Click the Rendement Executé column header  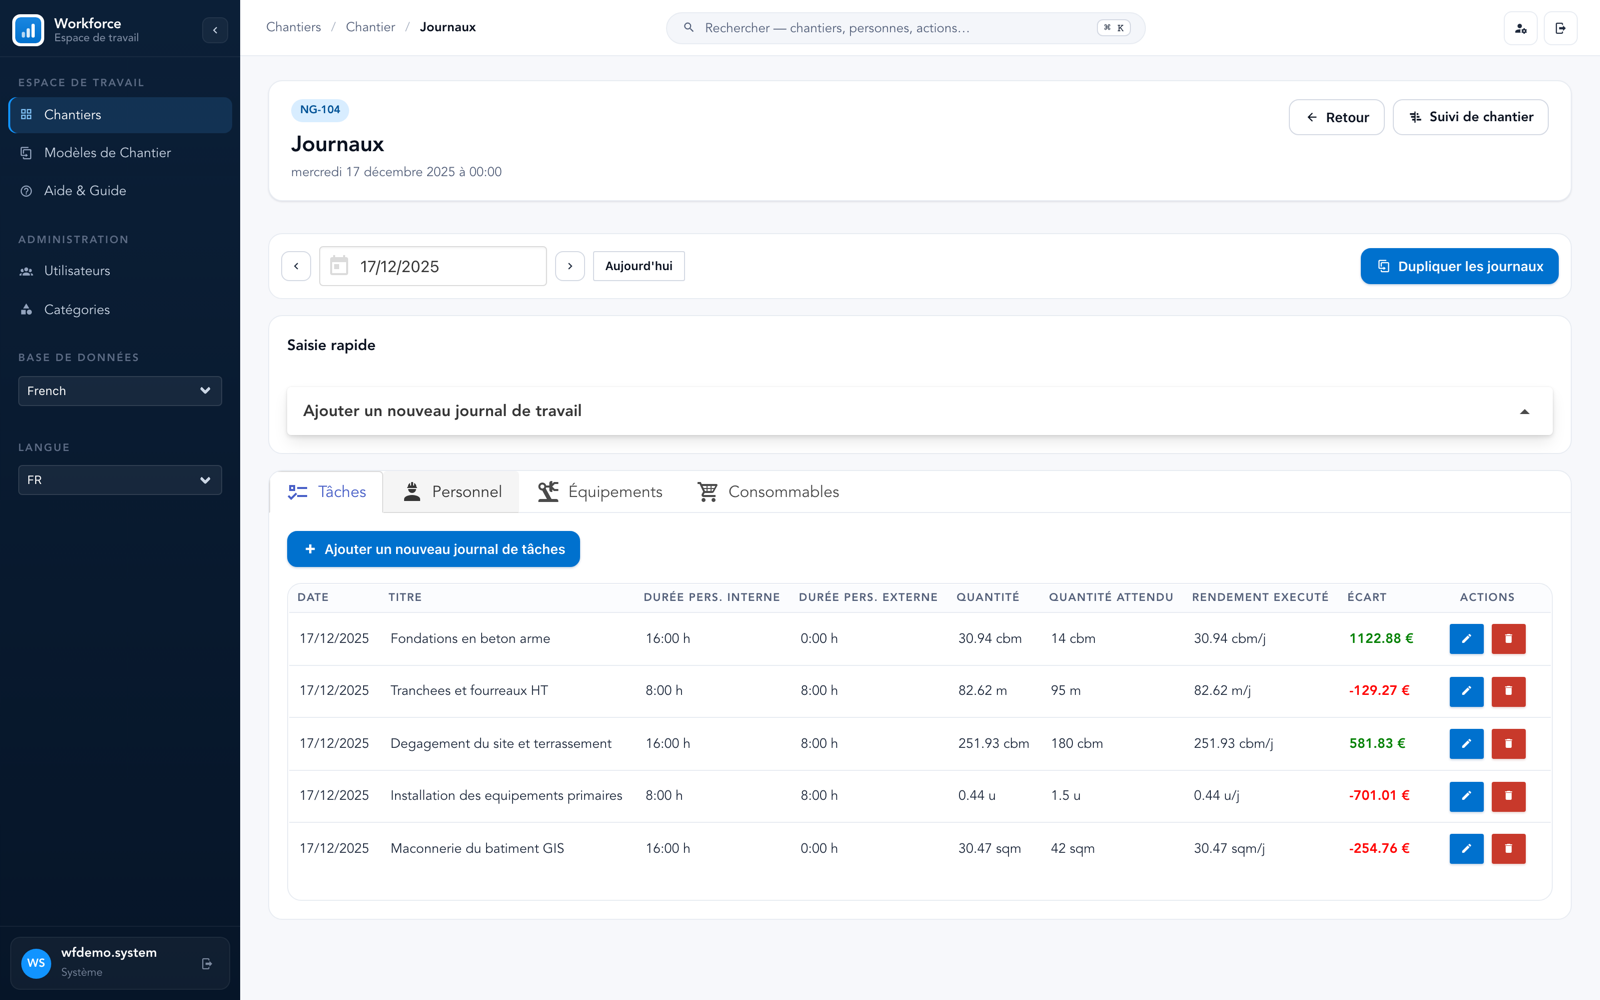[x=1260, y=597]
